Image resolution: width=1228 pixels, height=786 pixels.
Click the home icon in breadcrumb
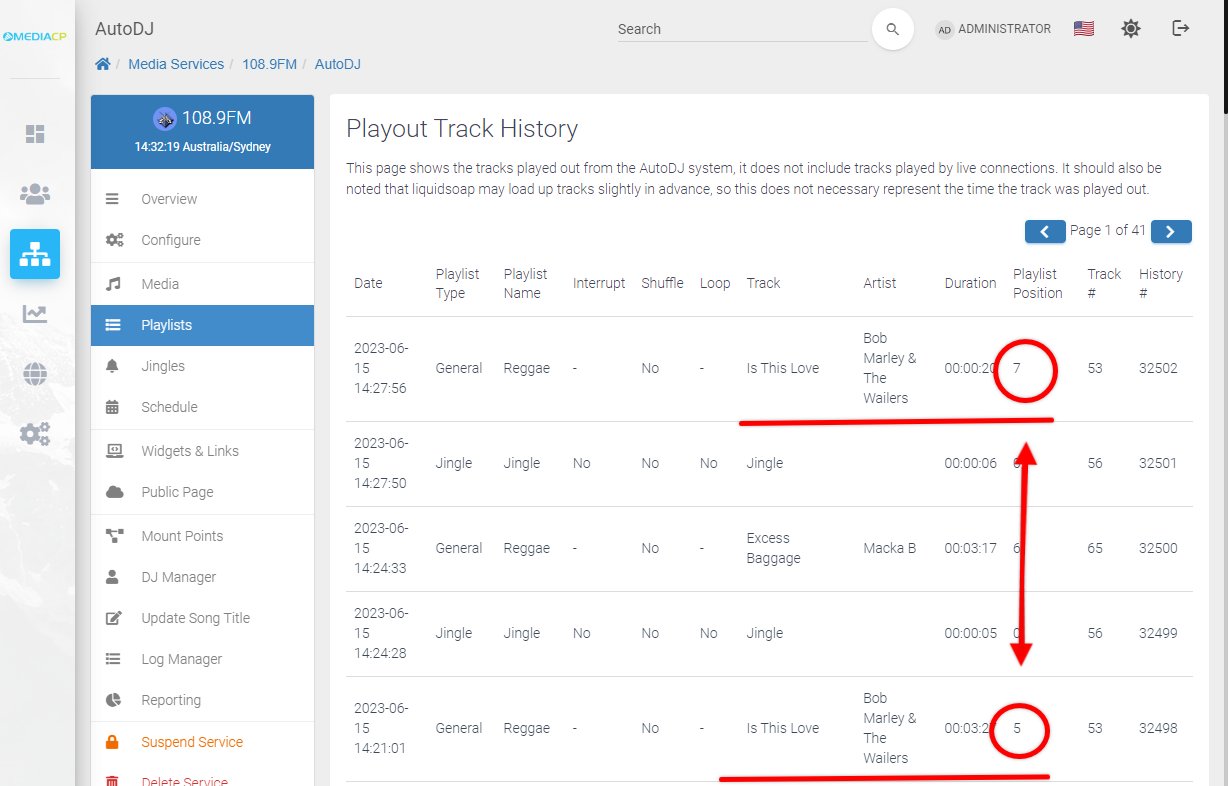103,64
